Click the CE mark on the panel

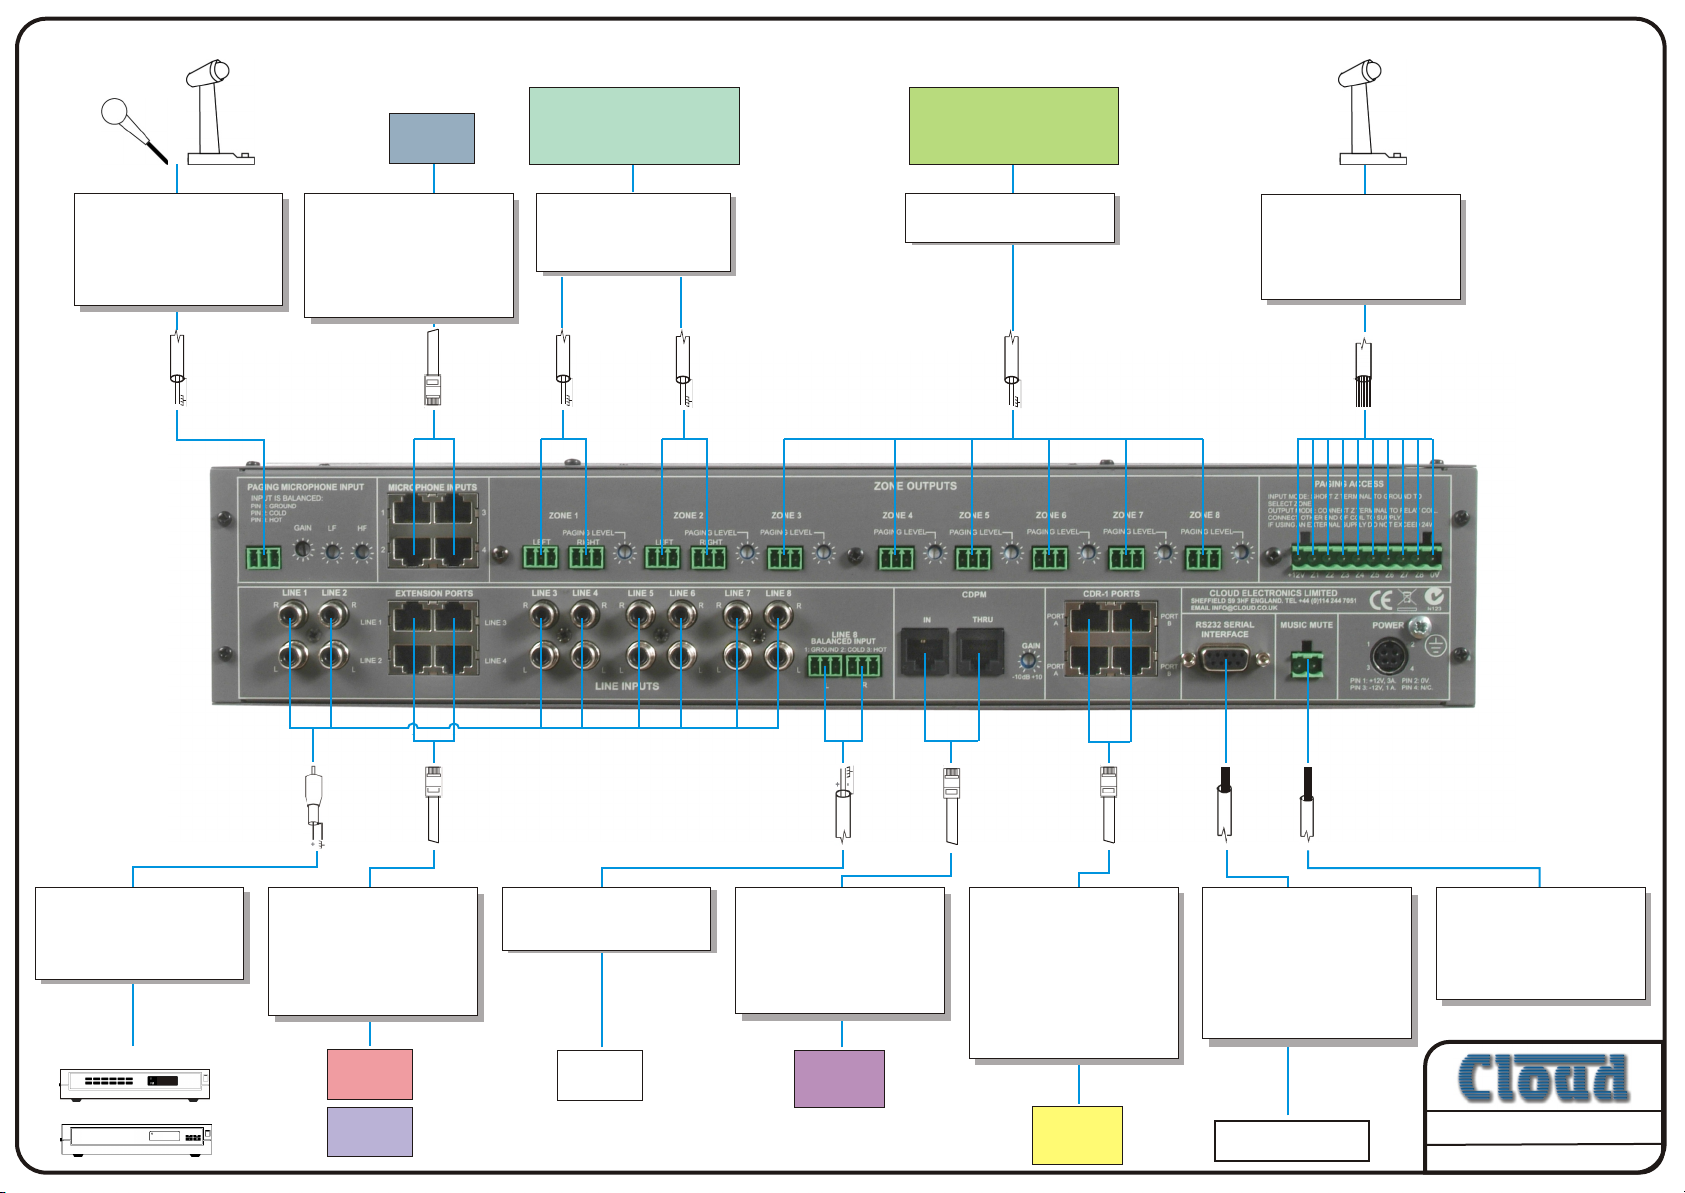click(1381, 600)
